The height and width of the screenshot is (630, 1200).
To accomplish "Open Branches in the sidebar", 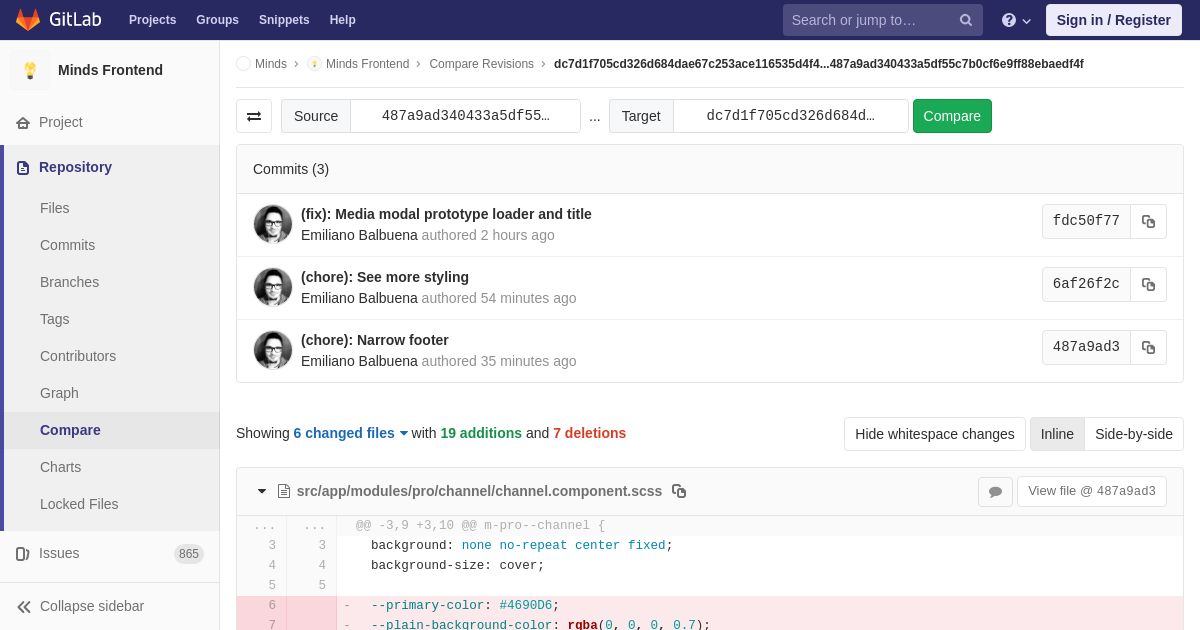I will [69, 282].
